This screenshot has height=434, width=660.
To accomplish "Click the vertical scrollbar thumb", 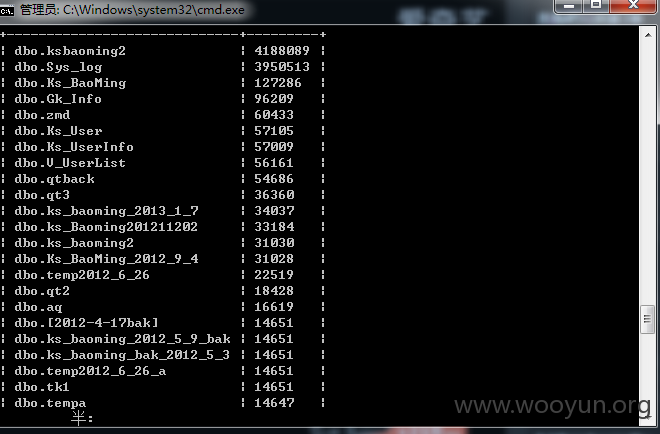I will click(x=647, y=320).
